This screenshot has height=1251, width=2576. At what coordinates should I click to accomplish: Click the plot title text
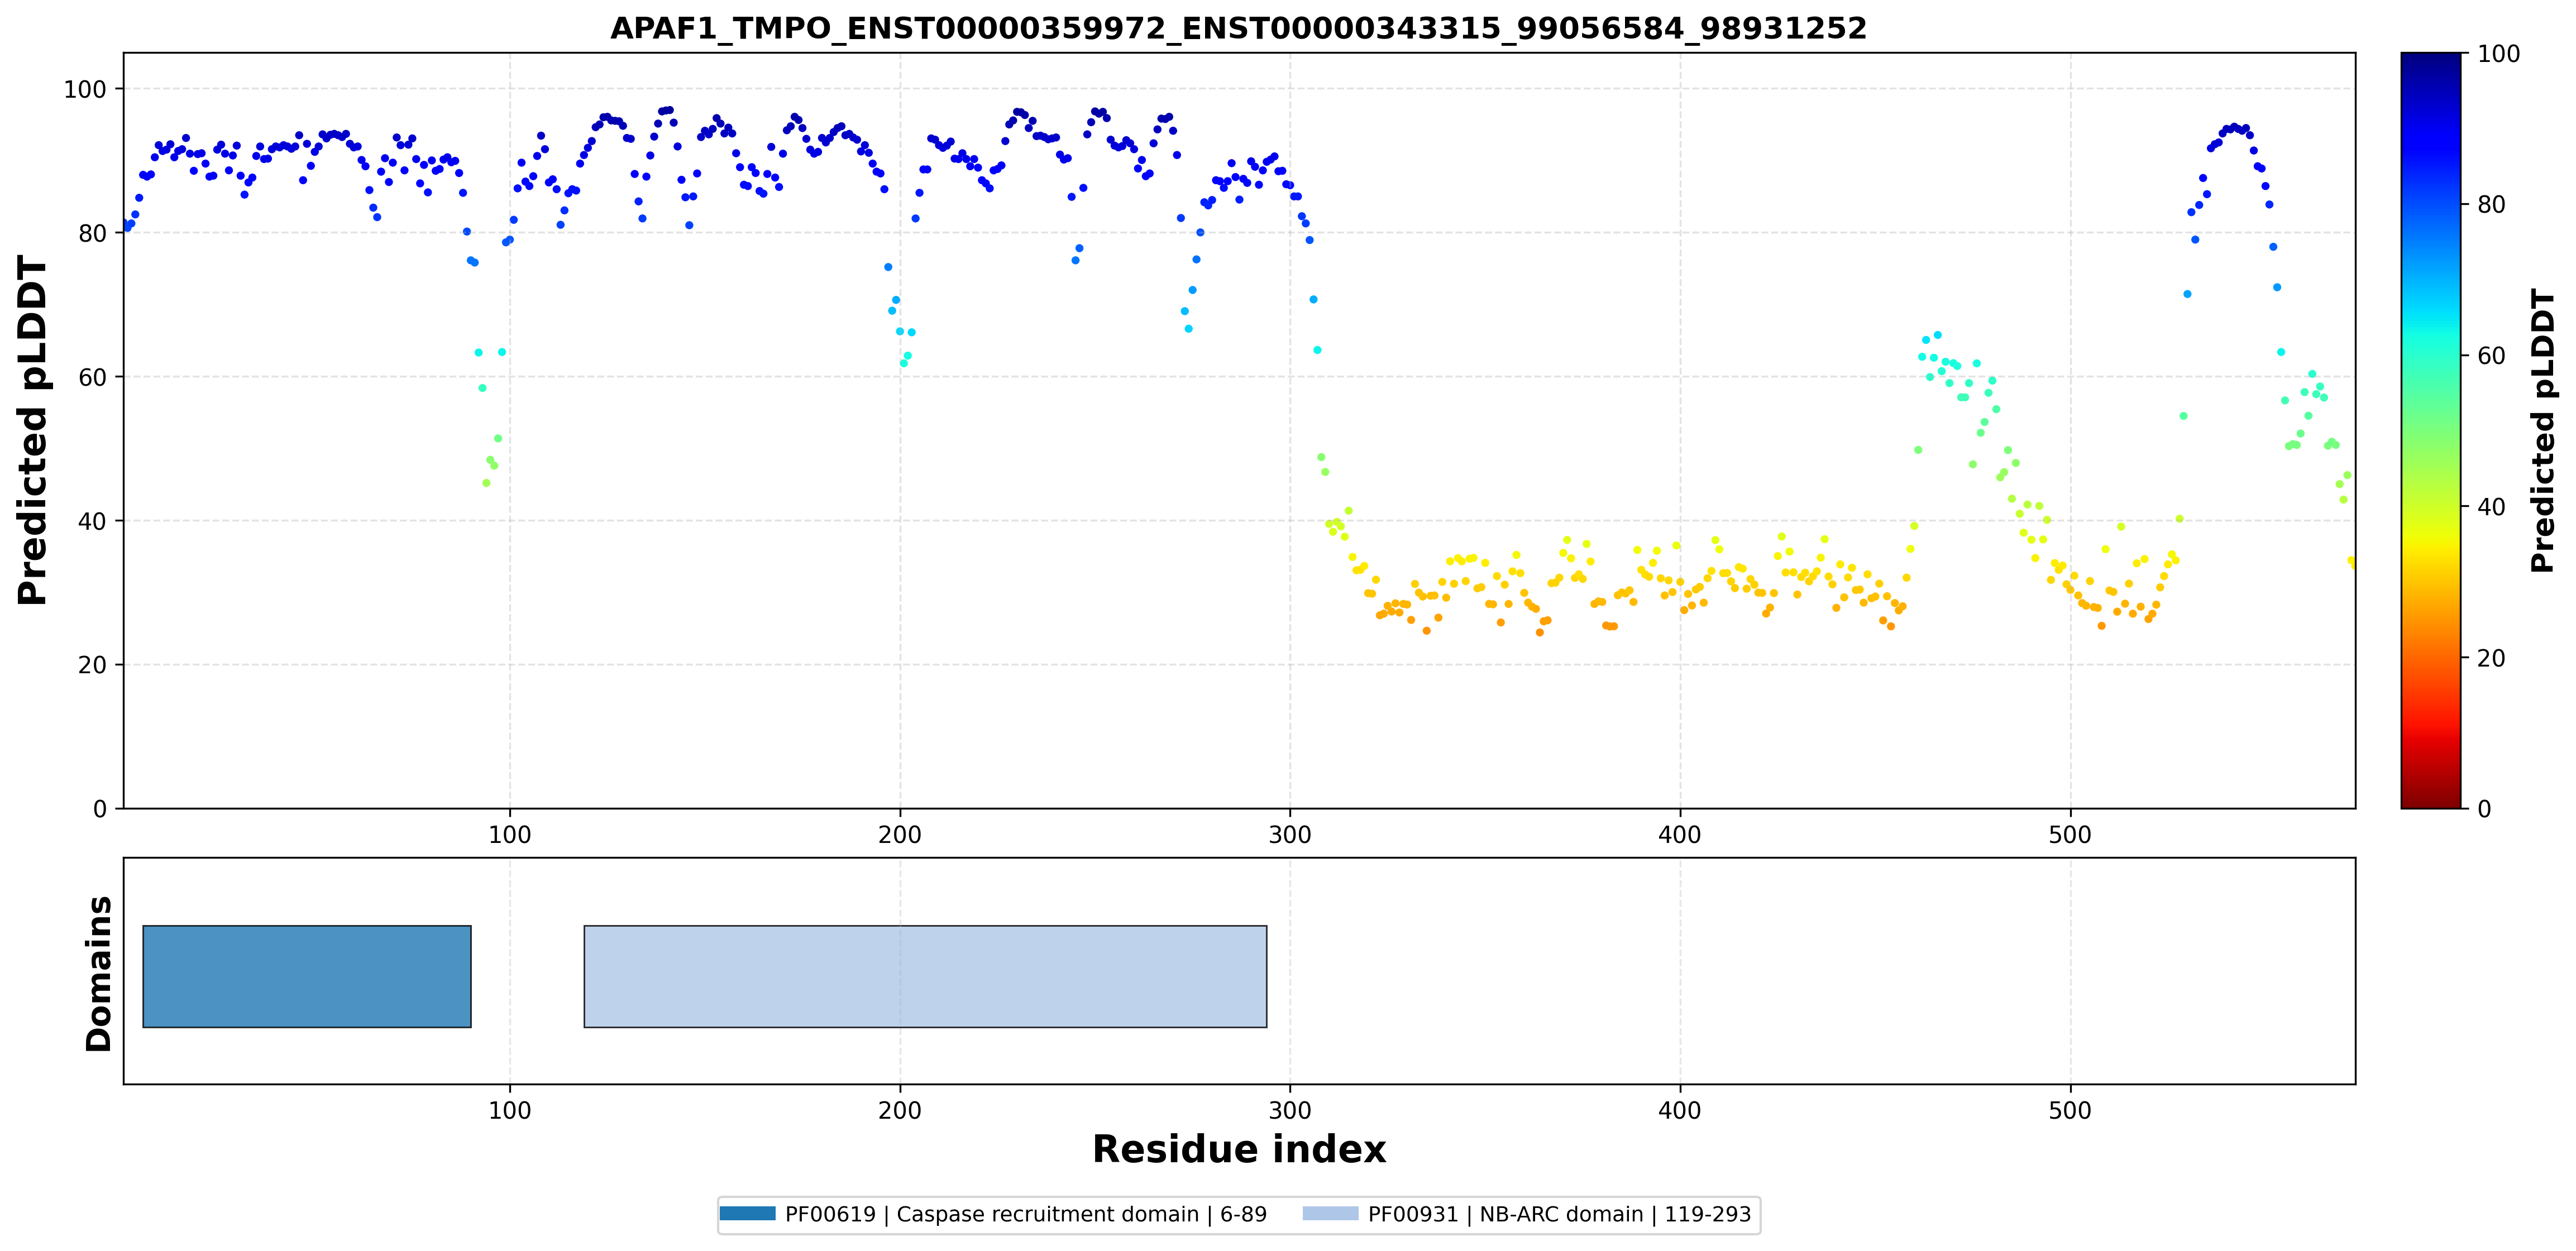1238,28
